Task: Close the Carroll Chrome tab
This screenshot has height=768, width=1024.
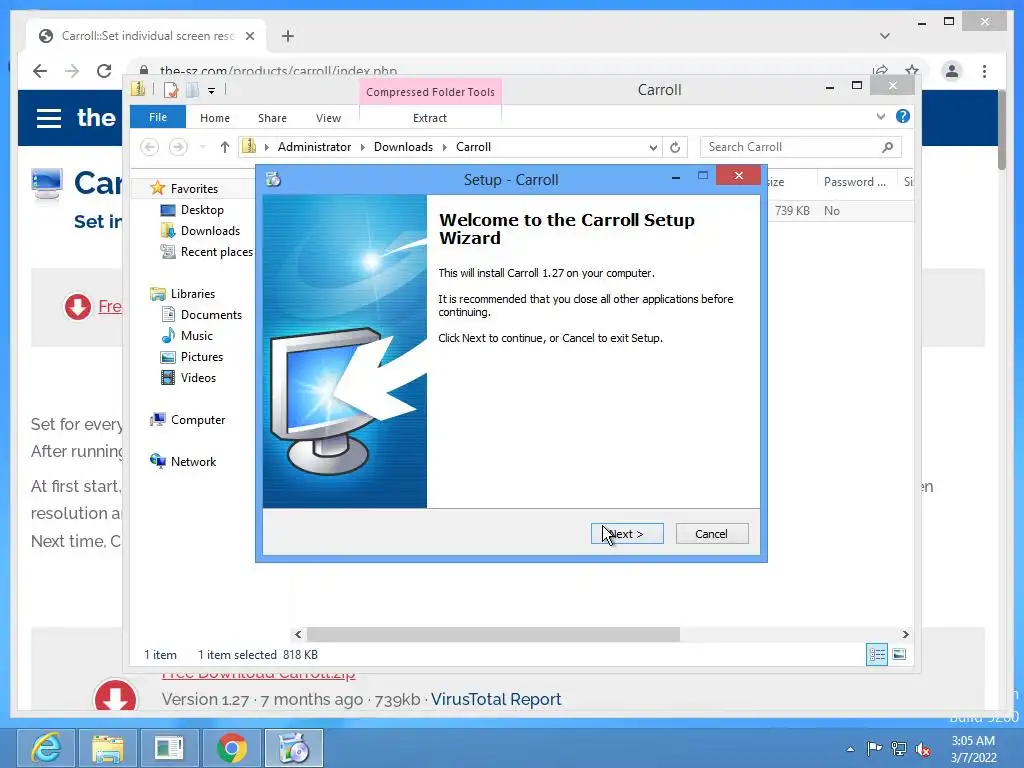Action: pos(249,36)
